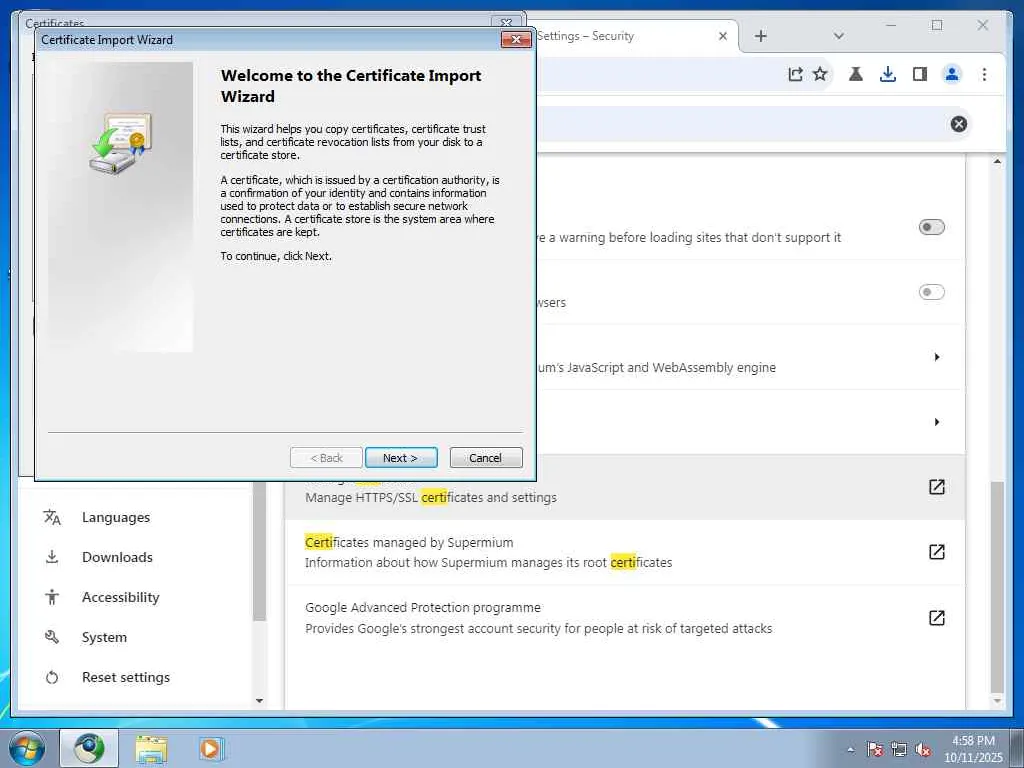This screenshot has width=1024, height=768.
Task: Expand the row below JavaScript engine setting
Action: 936,422
